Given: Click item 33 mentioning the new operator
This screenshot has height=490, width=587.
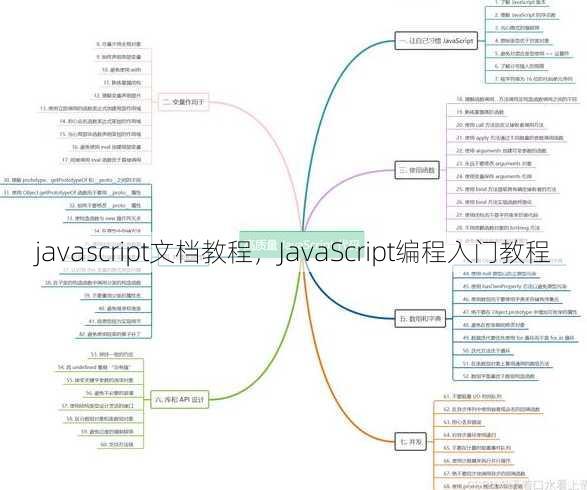Looking at the screenshot, I should tap(104, 218).
